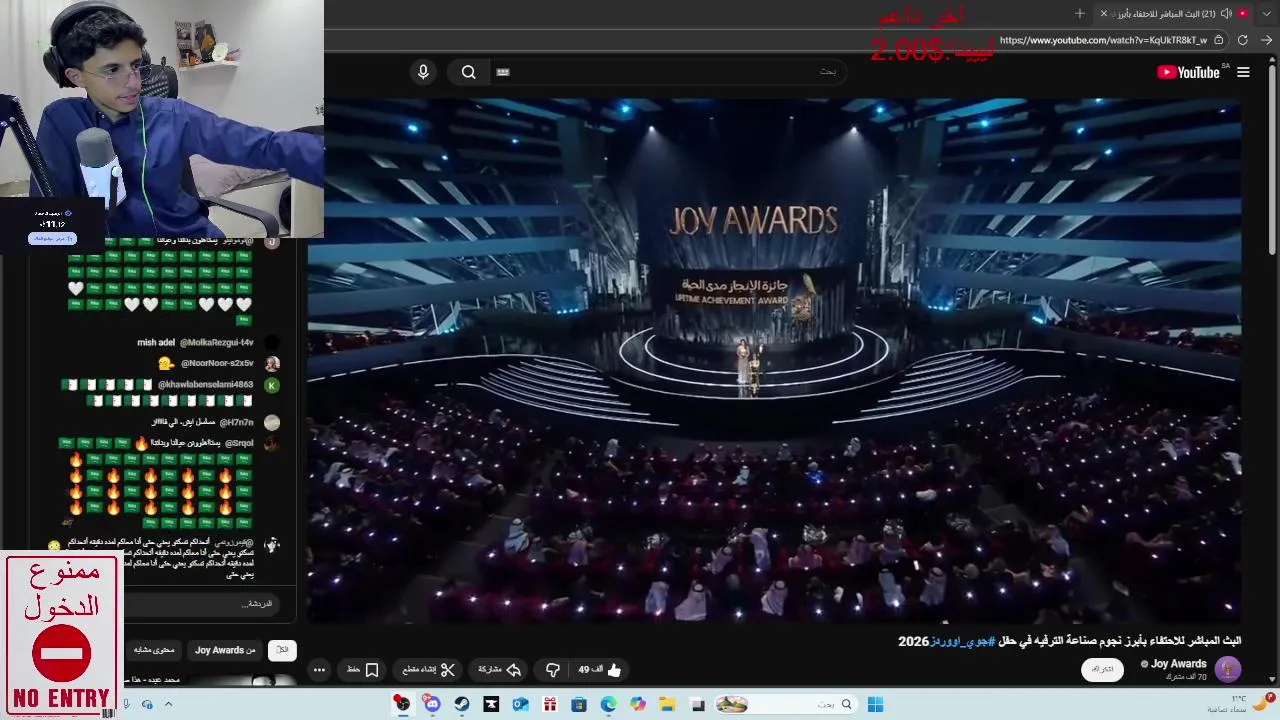
Task: Start voice search with the microphone
Action: (x=423, y=72)
